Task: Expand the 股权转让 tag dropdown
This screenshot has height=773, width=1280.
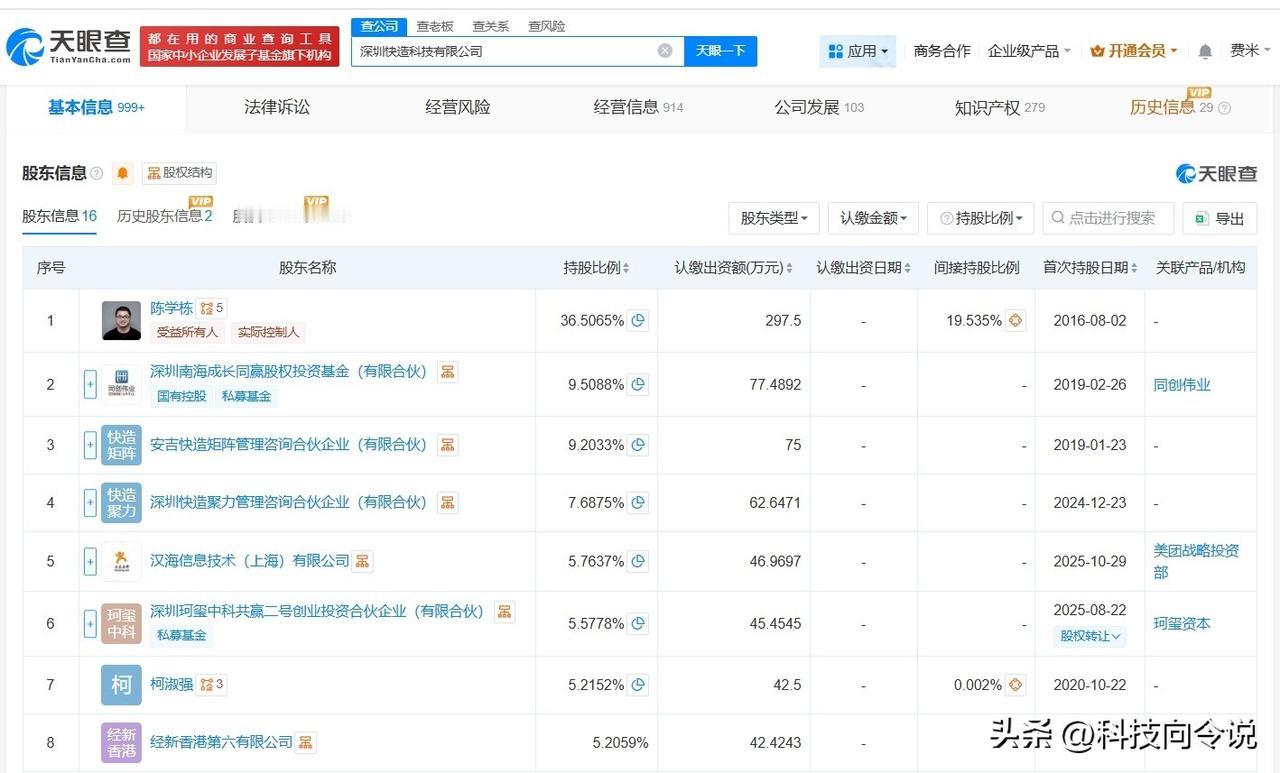Action: (x=1090, y=636)
